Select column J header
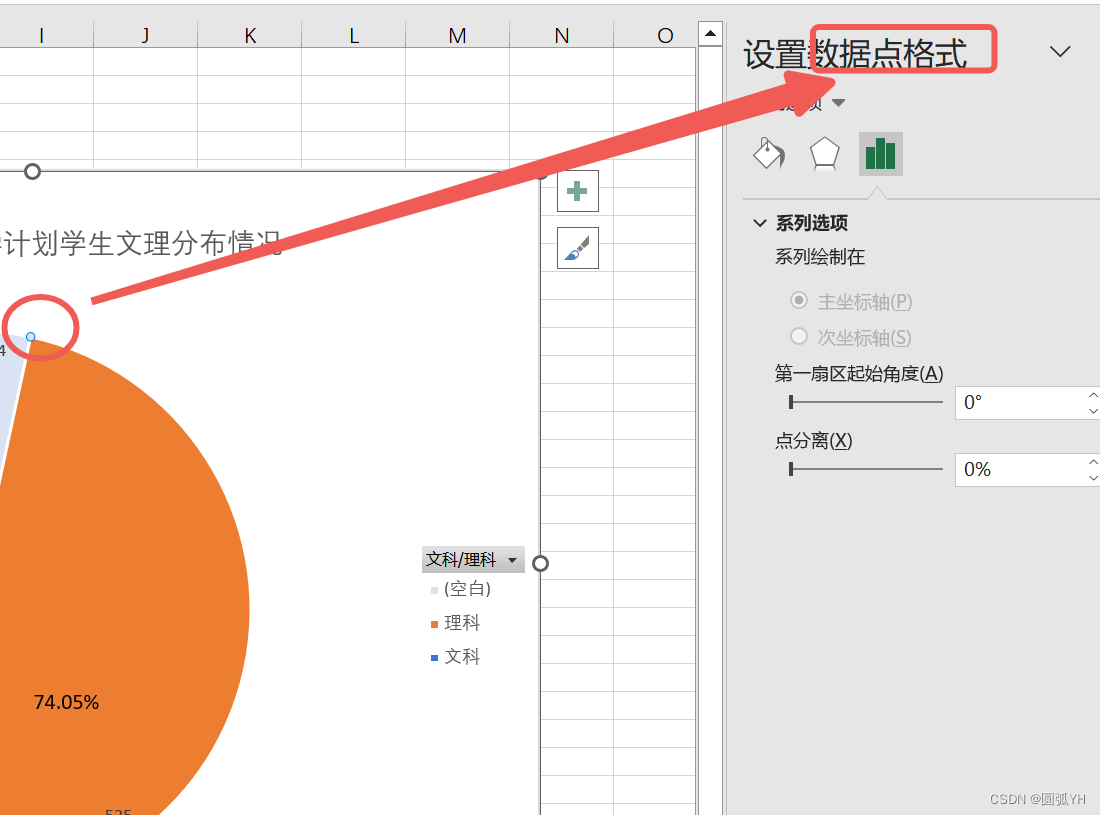This screenshot has width=1100, height=815. (145, 35)
